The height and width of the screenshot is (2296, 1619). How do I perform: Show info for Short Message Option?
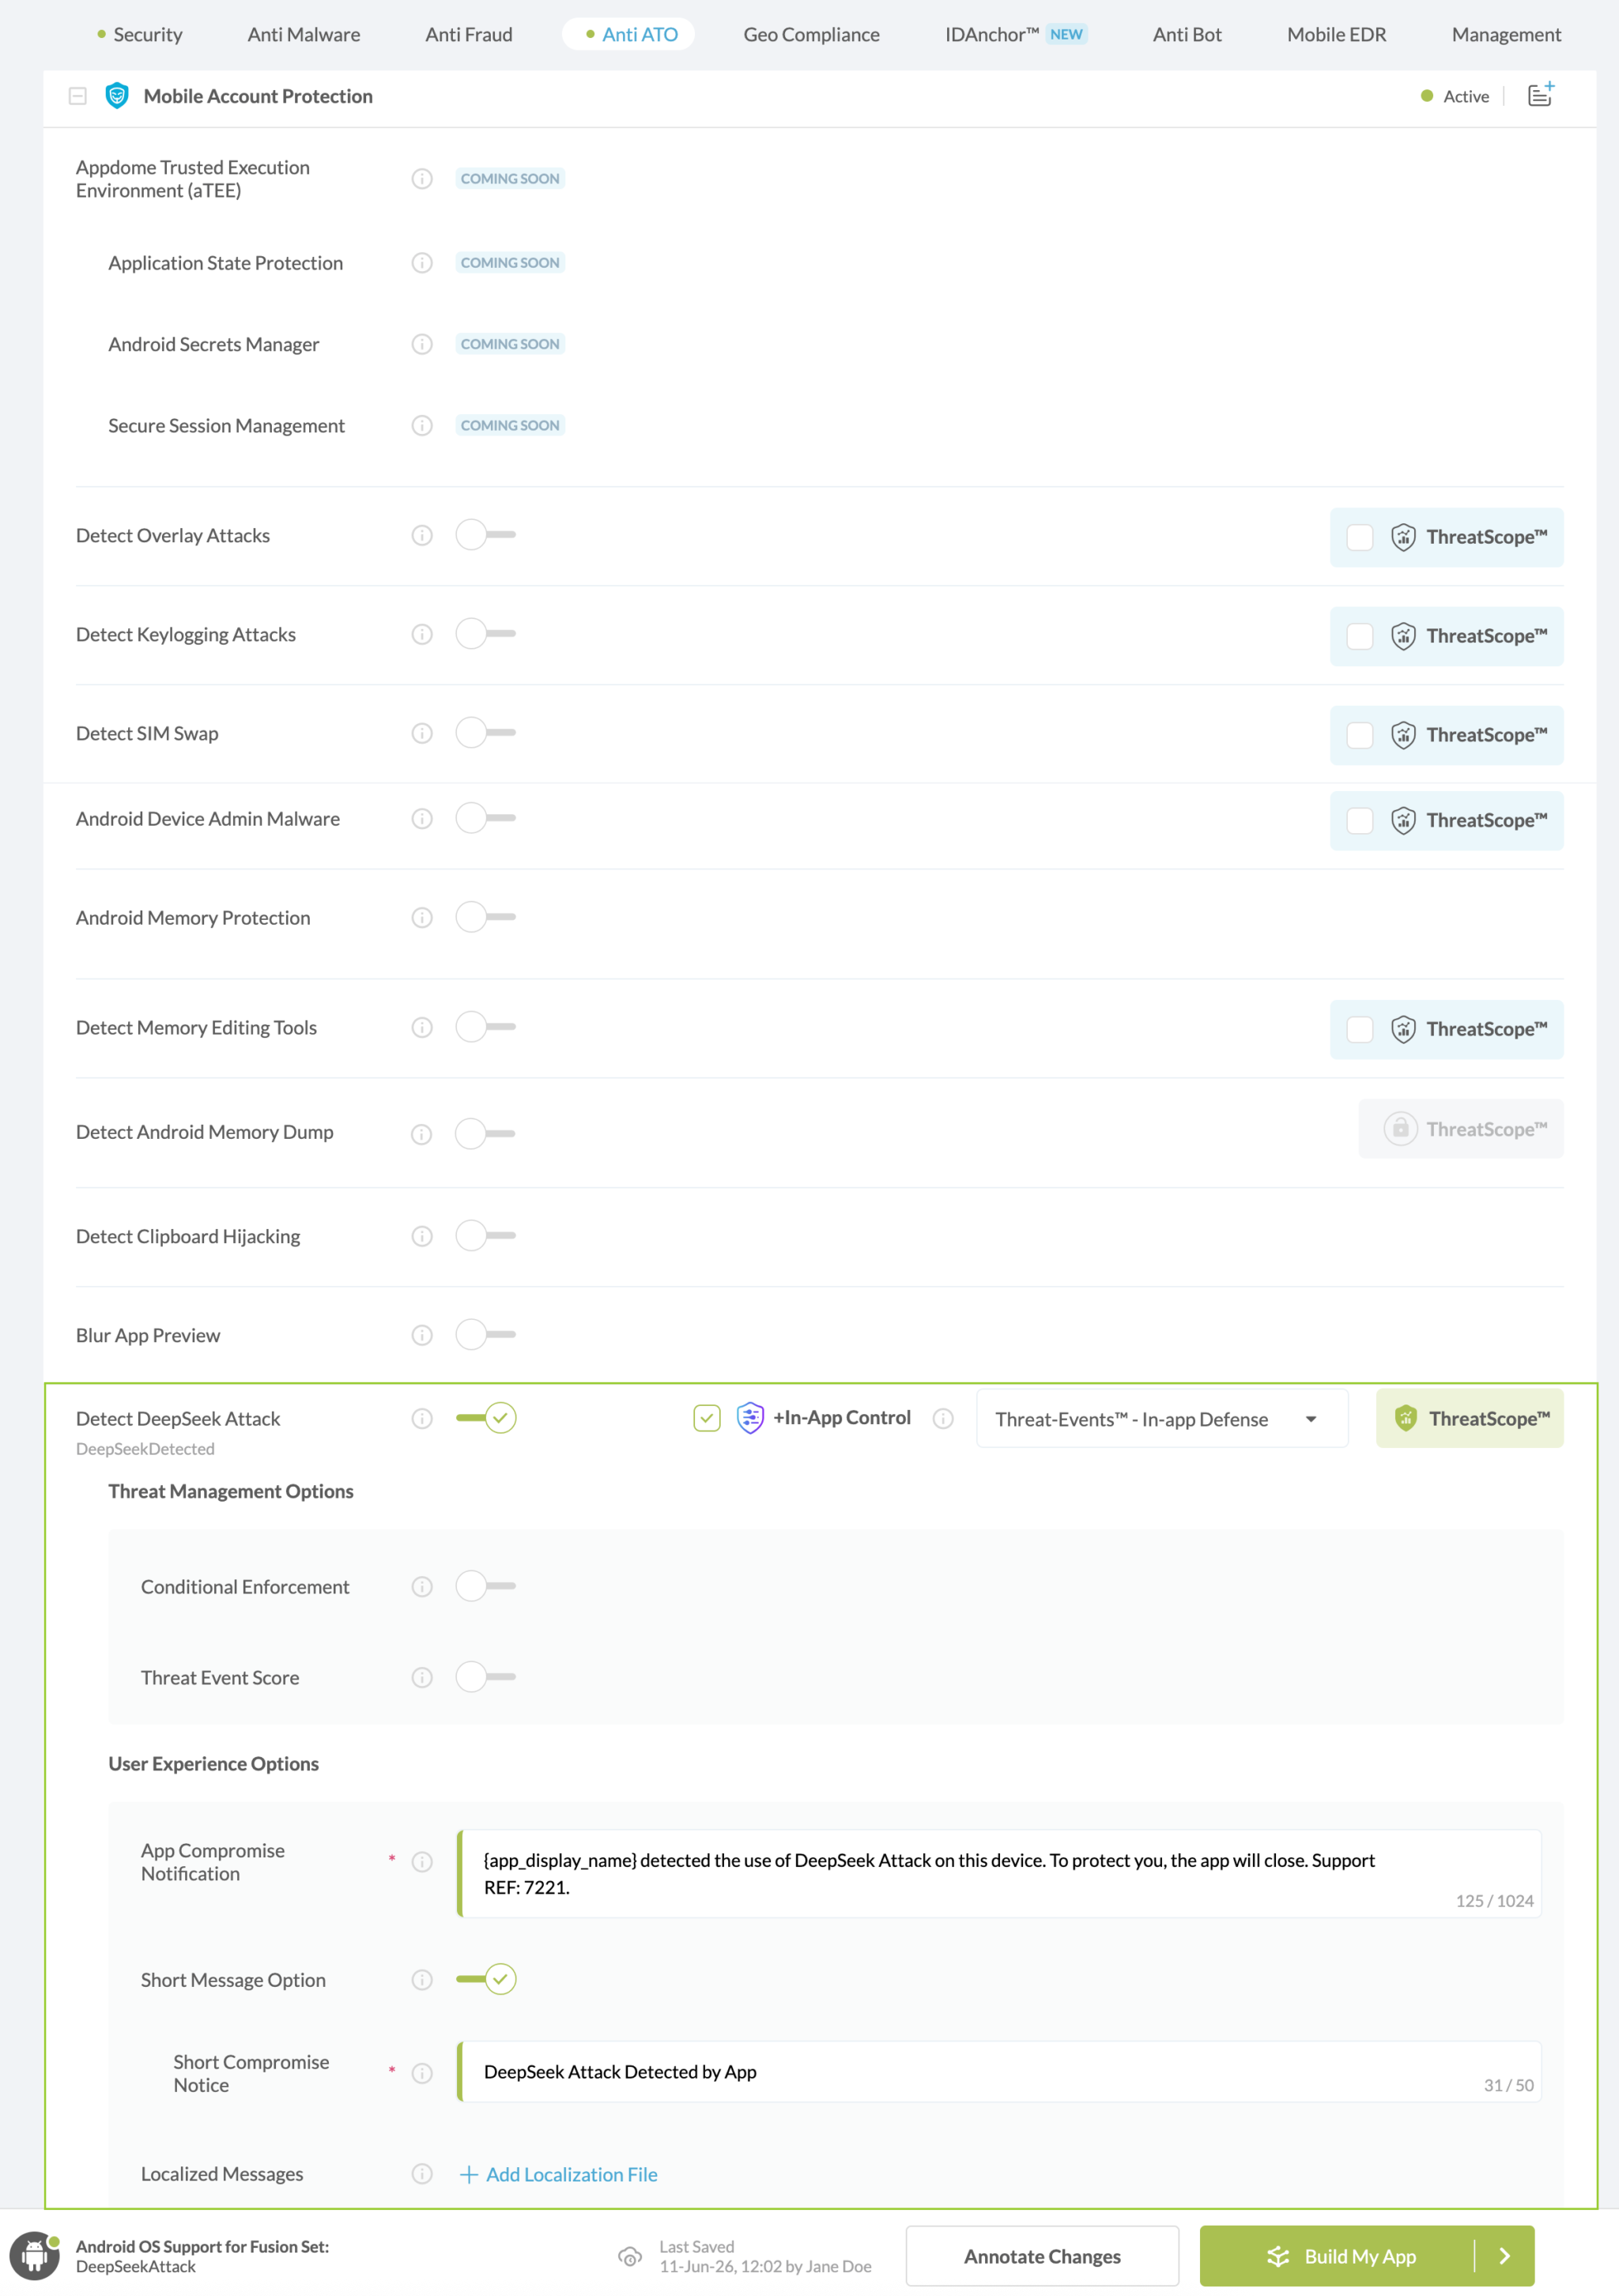pyautogui.click(x=422, y=1980)
